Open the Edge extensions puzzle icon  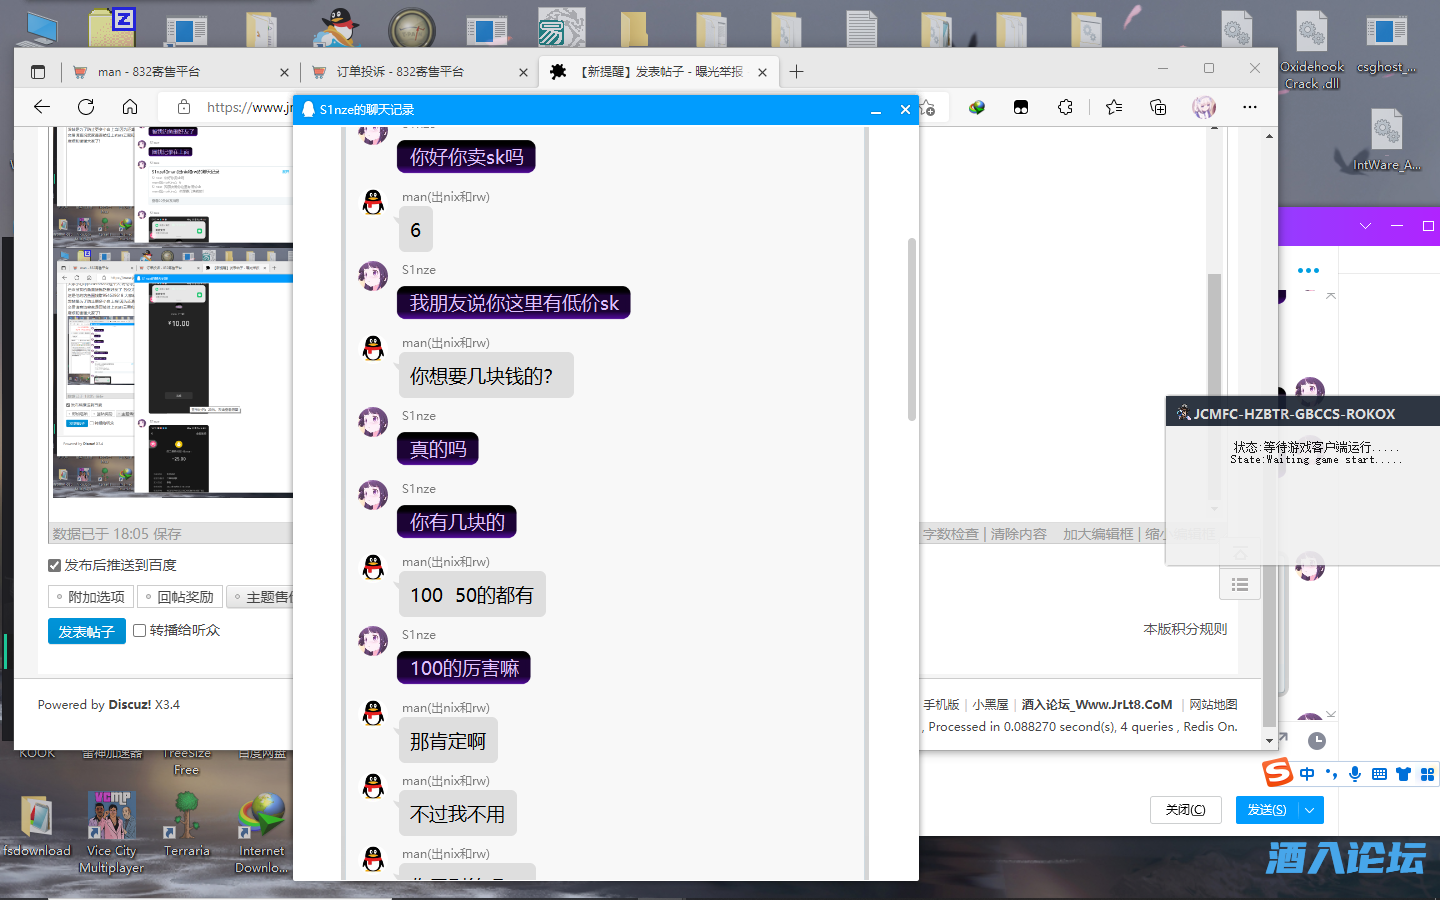[x=1065, y=107]
